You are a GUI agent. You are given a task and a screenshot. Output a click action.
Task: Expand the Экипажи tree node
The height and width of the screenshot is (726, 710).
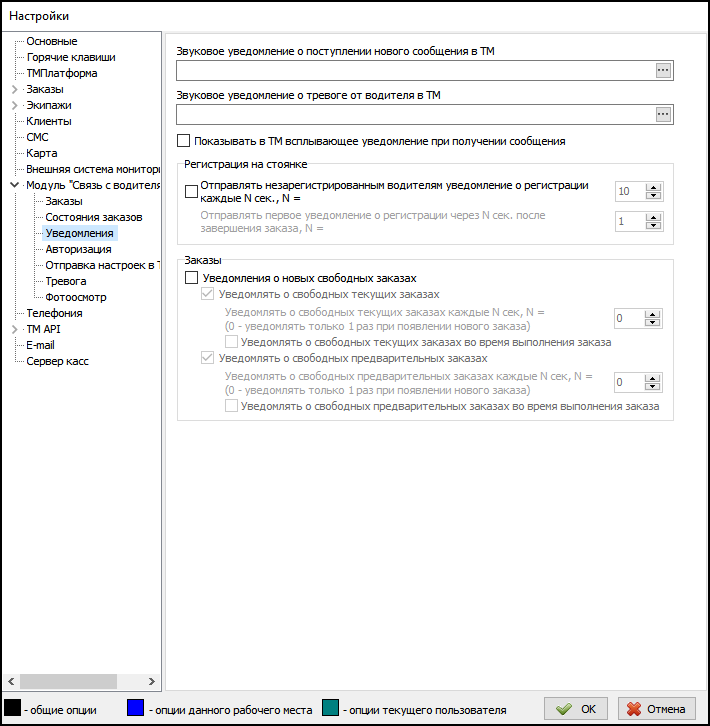pyautogui.click(x=14, y=106)
